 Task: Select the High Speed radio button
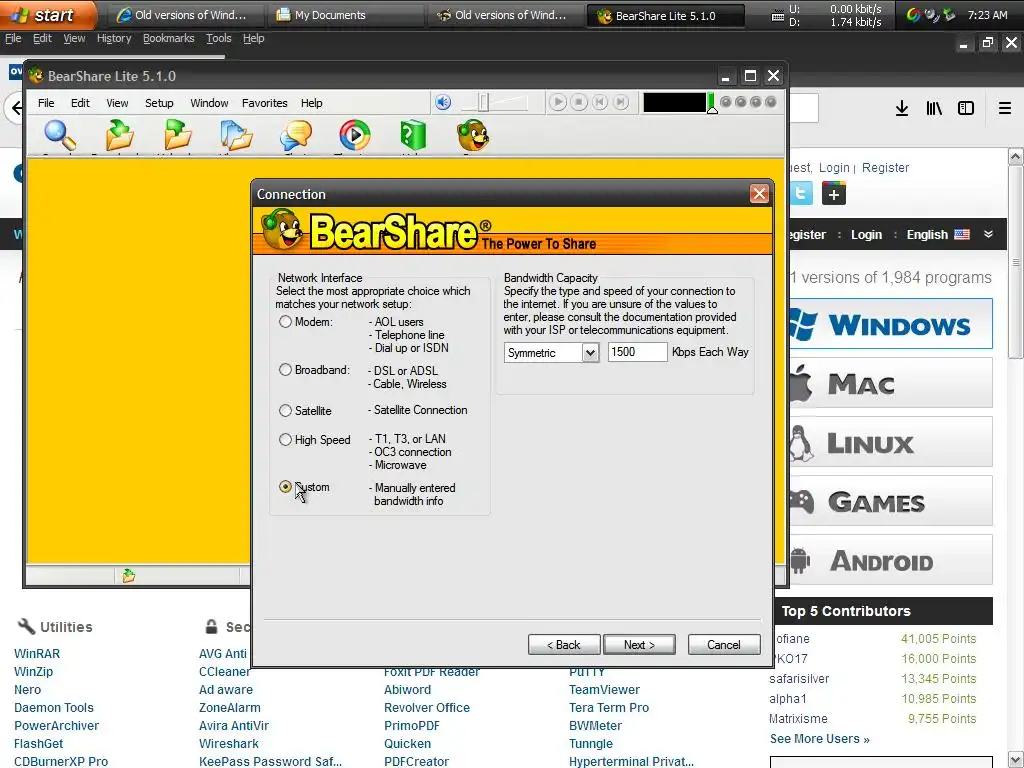pos(285,440)
